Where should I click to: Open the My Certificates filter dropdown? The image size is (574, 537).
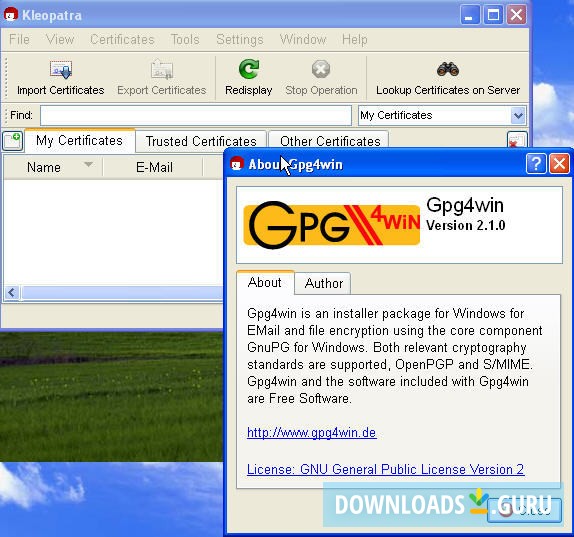[x=518, y=115]
